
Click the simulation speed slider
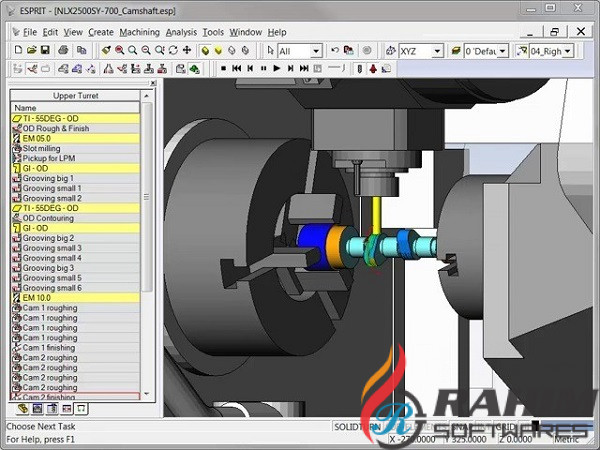(336, 68)
